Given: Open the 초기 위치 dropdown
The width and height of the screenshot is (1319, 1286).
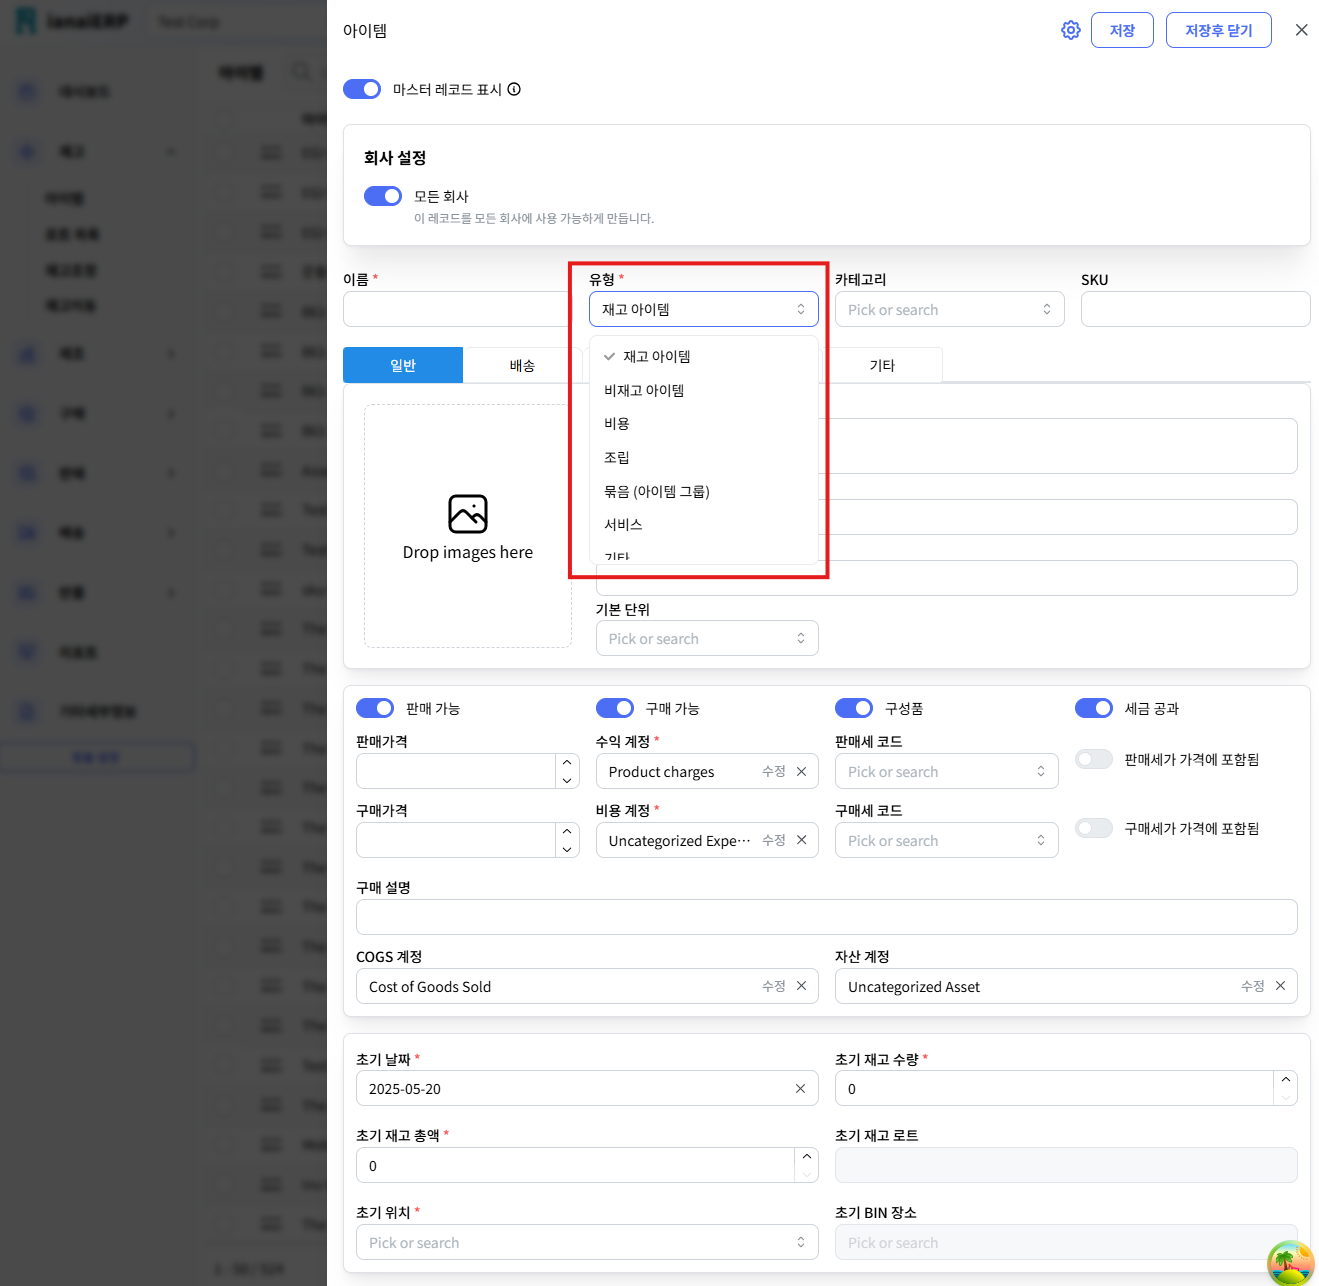Looking at the screenshot, I should pyautogui.click(x=587, y=1242).
